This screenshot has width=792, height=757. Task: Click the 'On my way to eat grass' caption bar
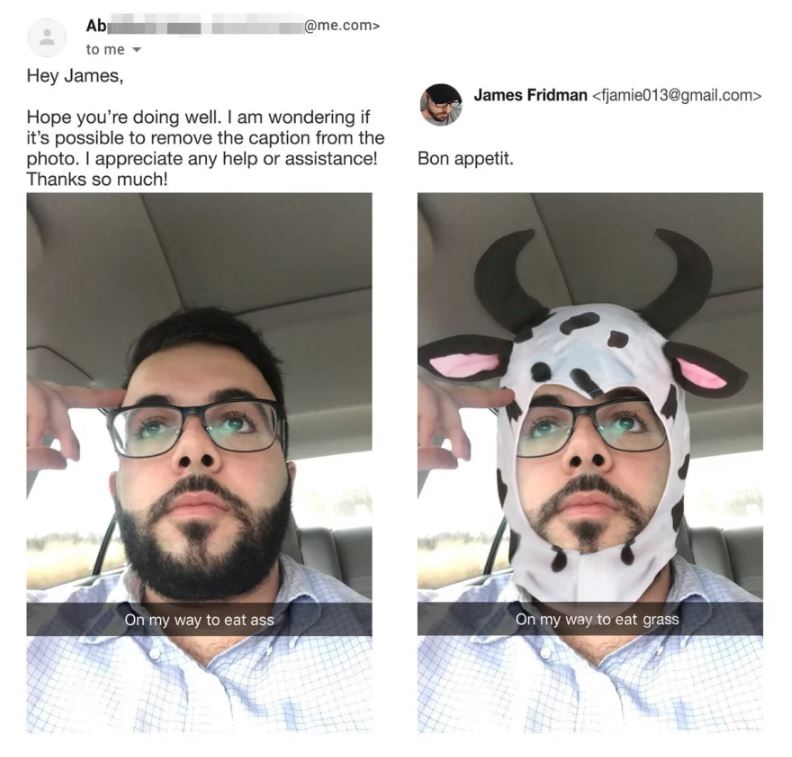click(x=590, y=619)
